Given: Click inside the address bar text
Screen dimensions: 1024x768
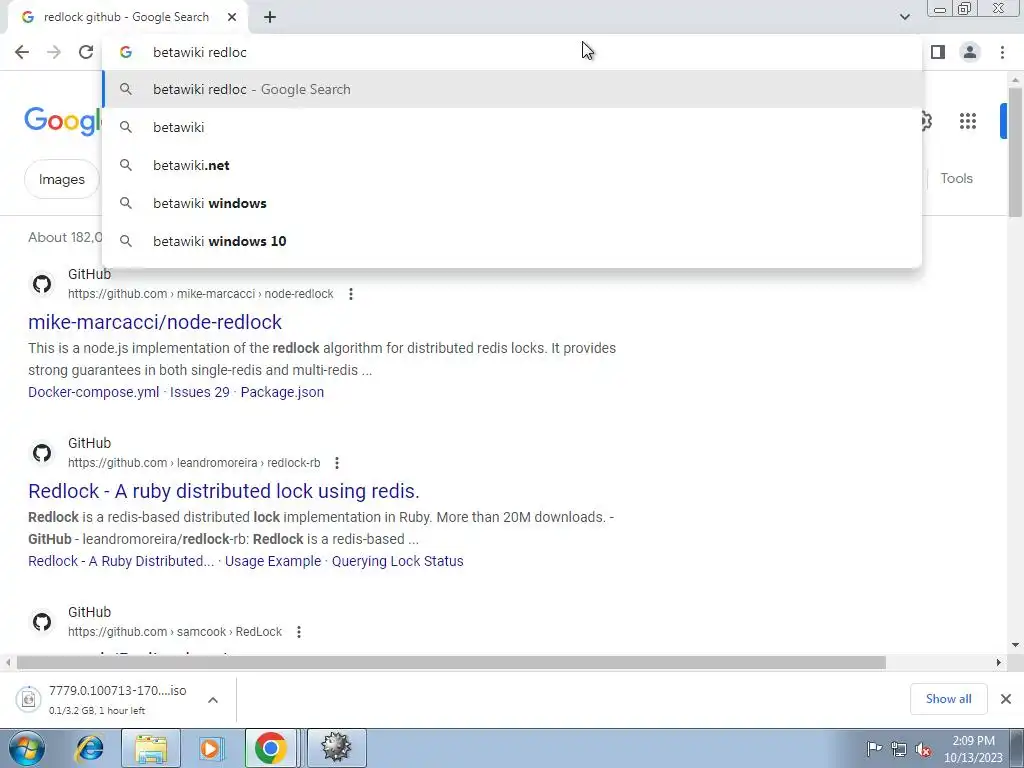Looking at the screenshot, I should pyautogui.click(x=200, y=52).
